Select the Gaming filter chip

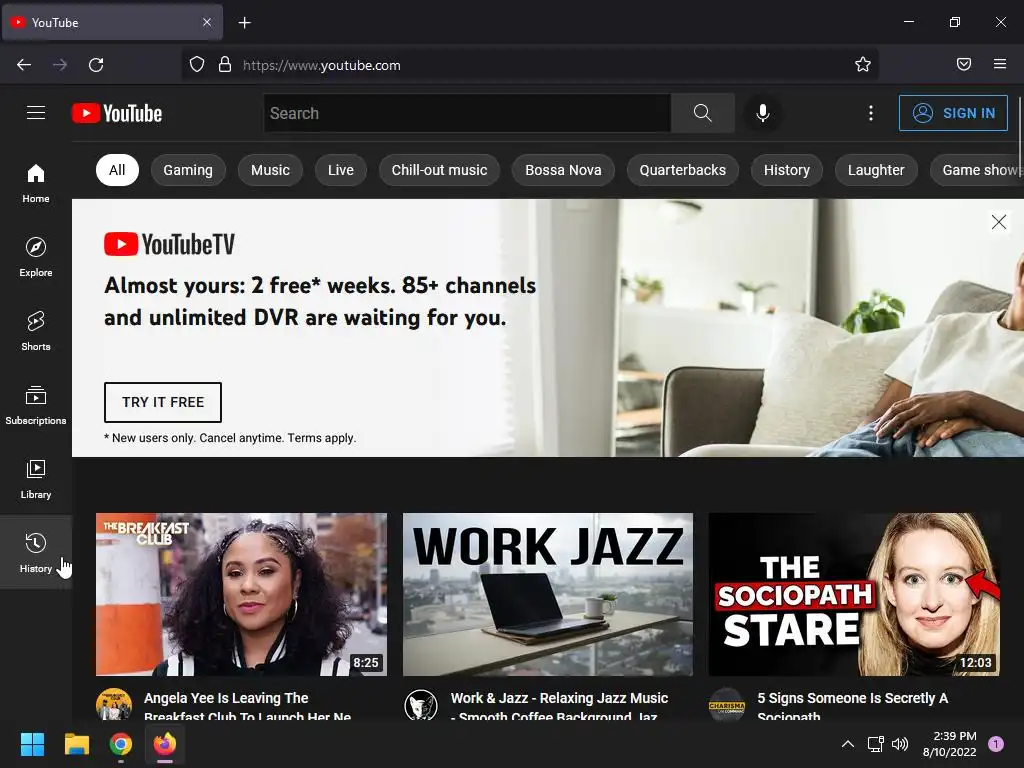[188, 170]
